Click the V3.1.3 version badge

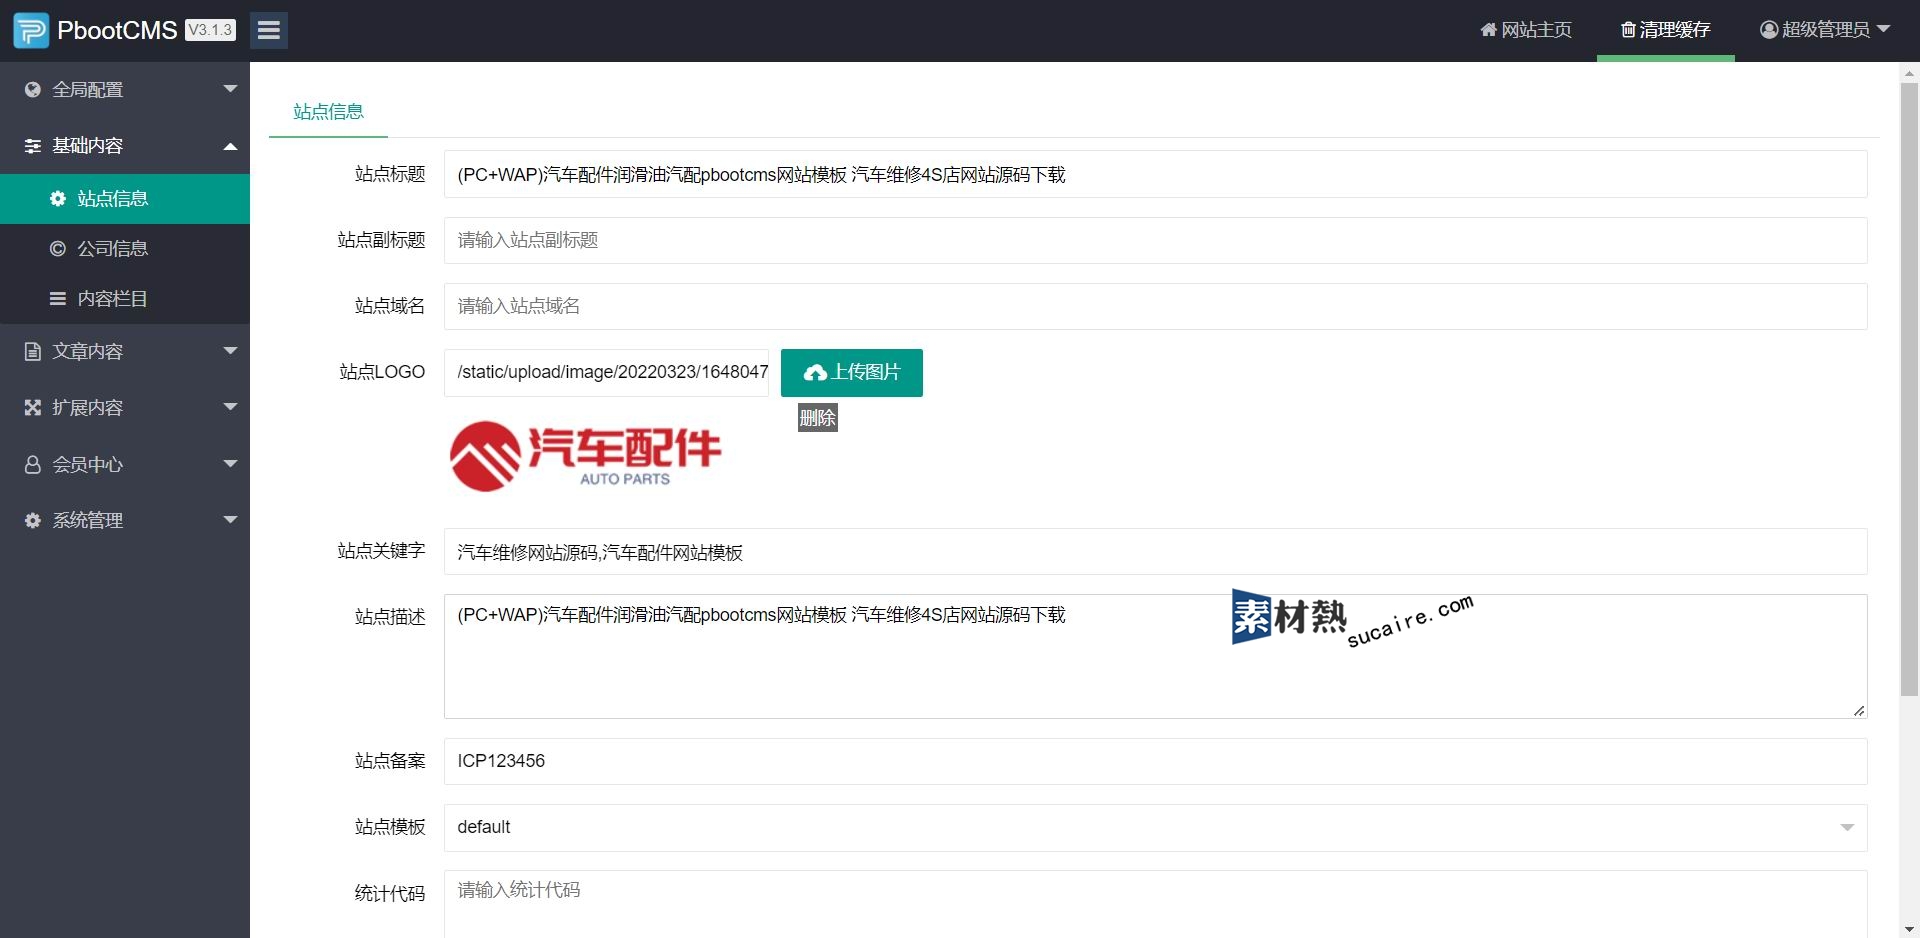click(210, 30)
